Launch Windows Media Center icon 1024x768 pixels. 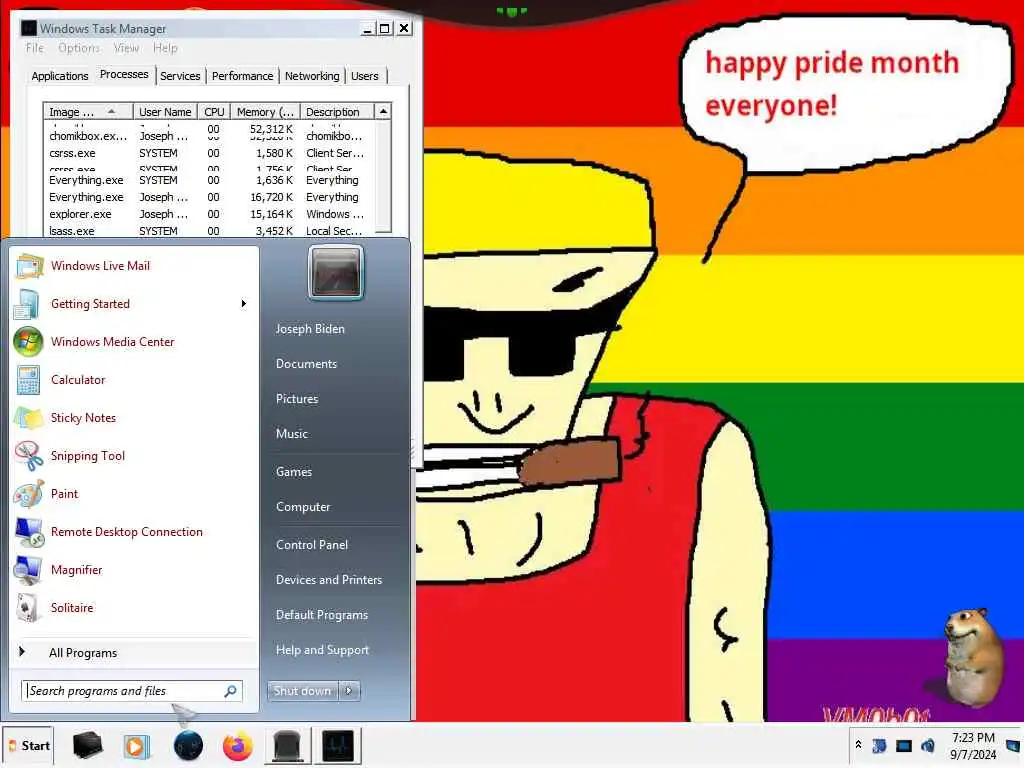click(29, 342)
